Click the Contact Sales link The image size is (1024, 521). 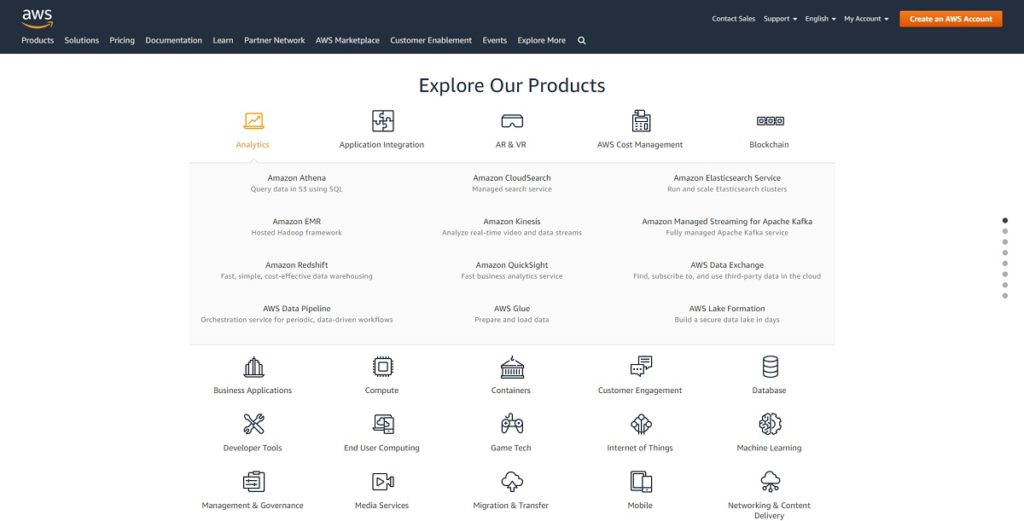pyautogui.click(x=733, y=19)
